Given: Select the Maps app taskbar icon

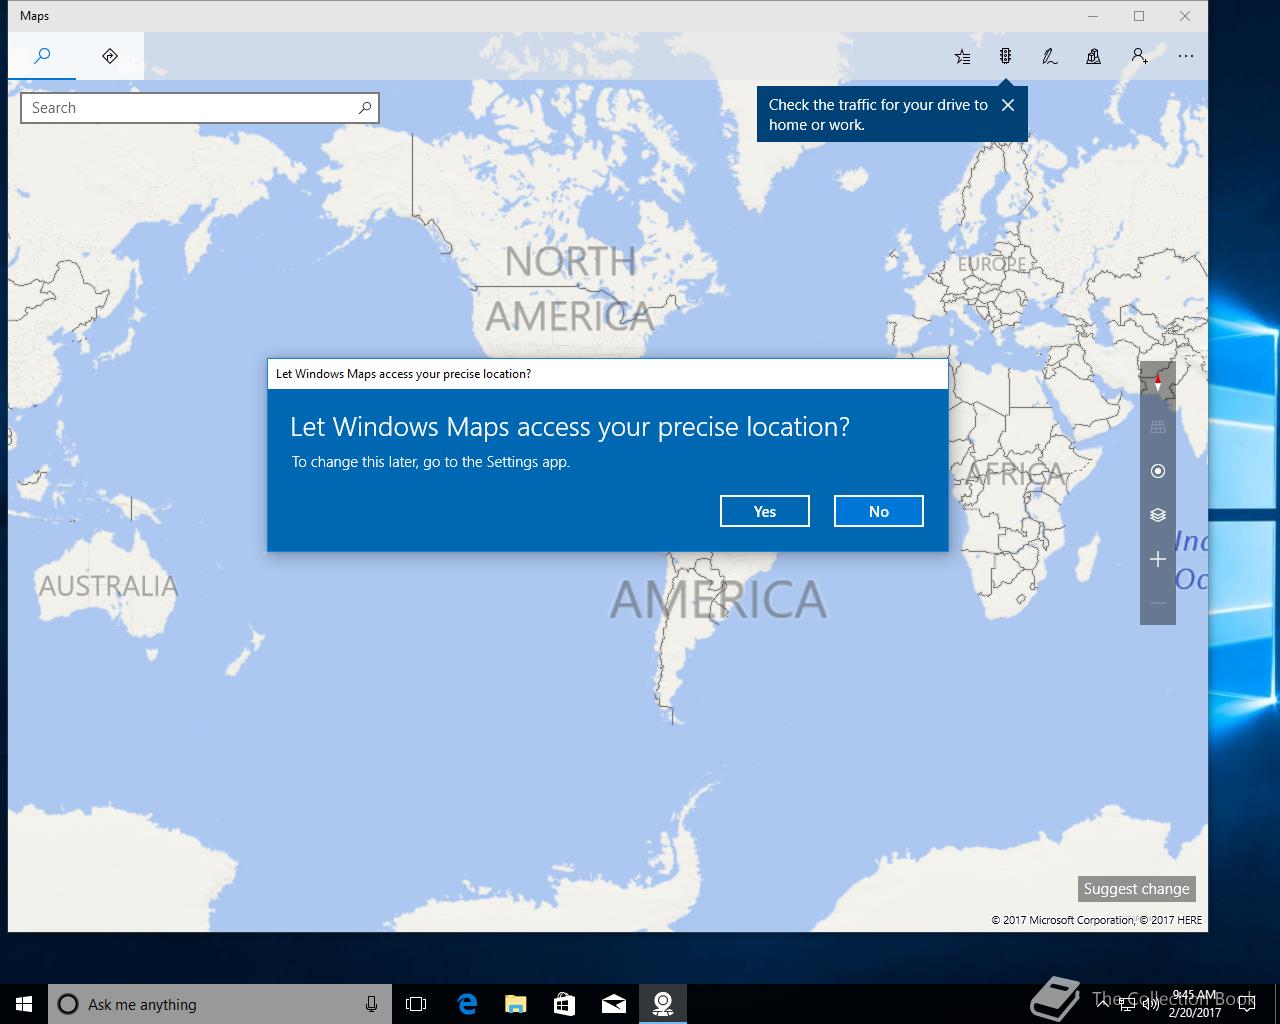Looking at the screenshot, I should pyautogui.click(x=662, y=1004).
